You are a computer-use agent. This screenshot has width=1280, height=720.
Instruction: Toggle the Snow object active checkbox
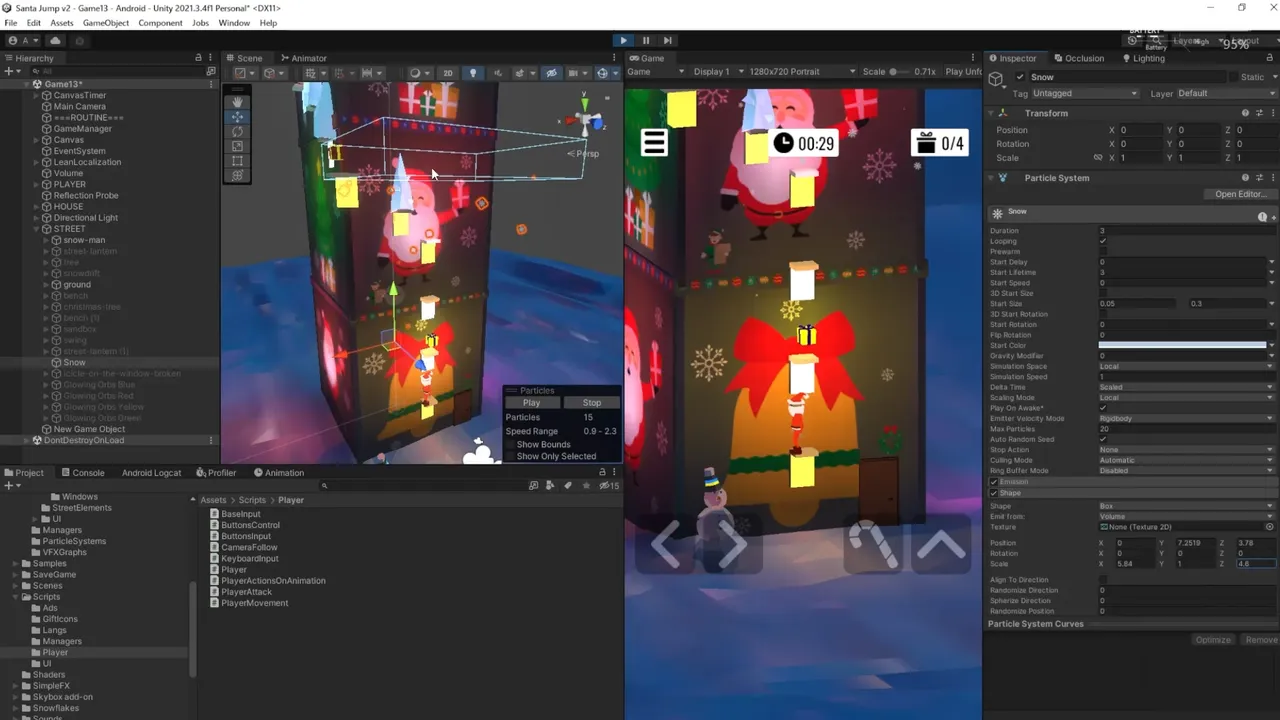pyautogui.click(x=1020, y=77)
